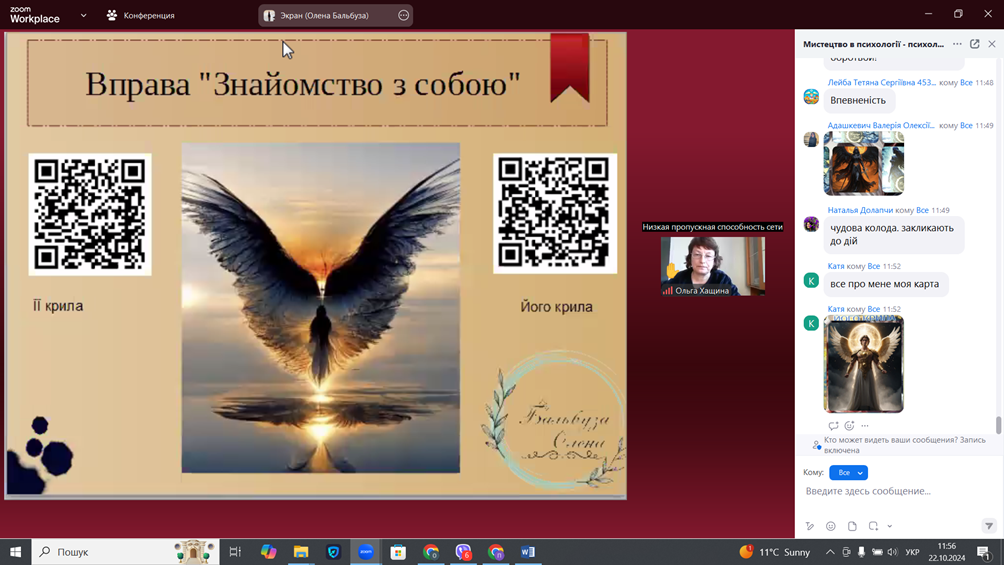Open the emoji picker in chat toolbar
1004x565 pixels.
point(830,526)
